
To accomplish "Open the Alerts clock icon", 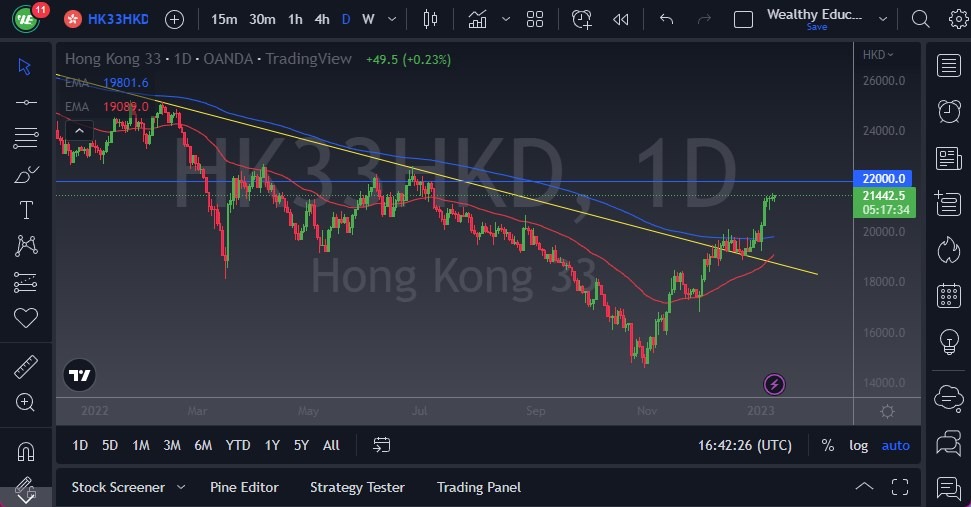I will pyautogui.click(x=949, y=111).
